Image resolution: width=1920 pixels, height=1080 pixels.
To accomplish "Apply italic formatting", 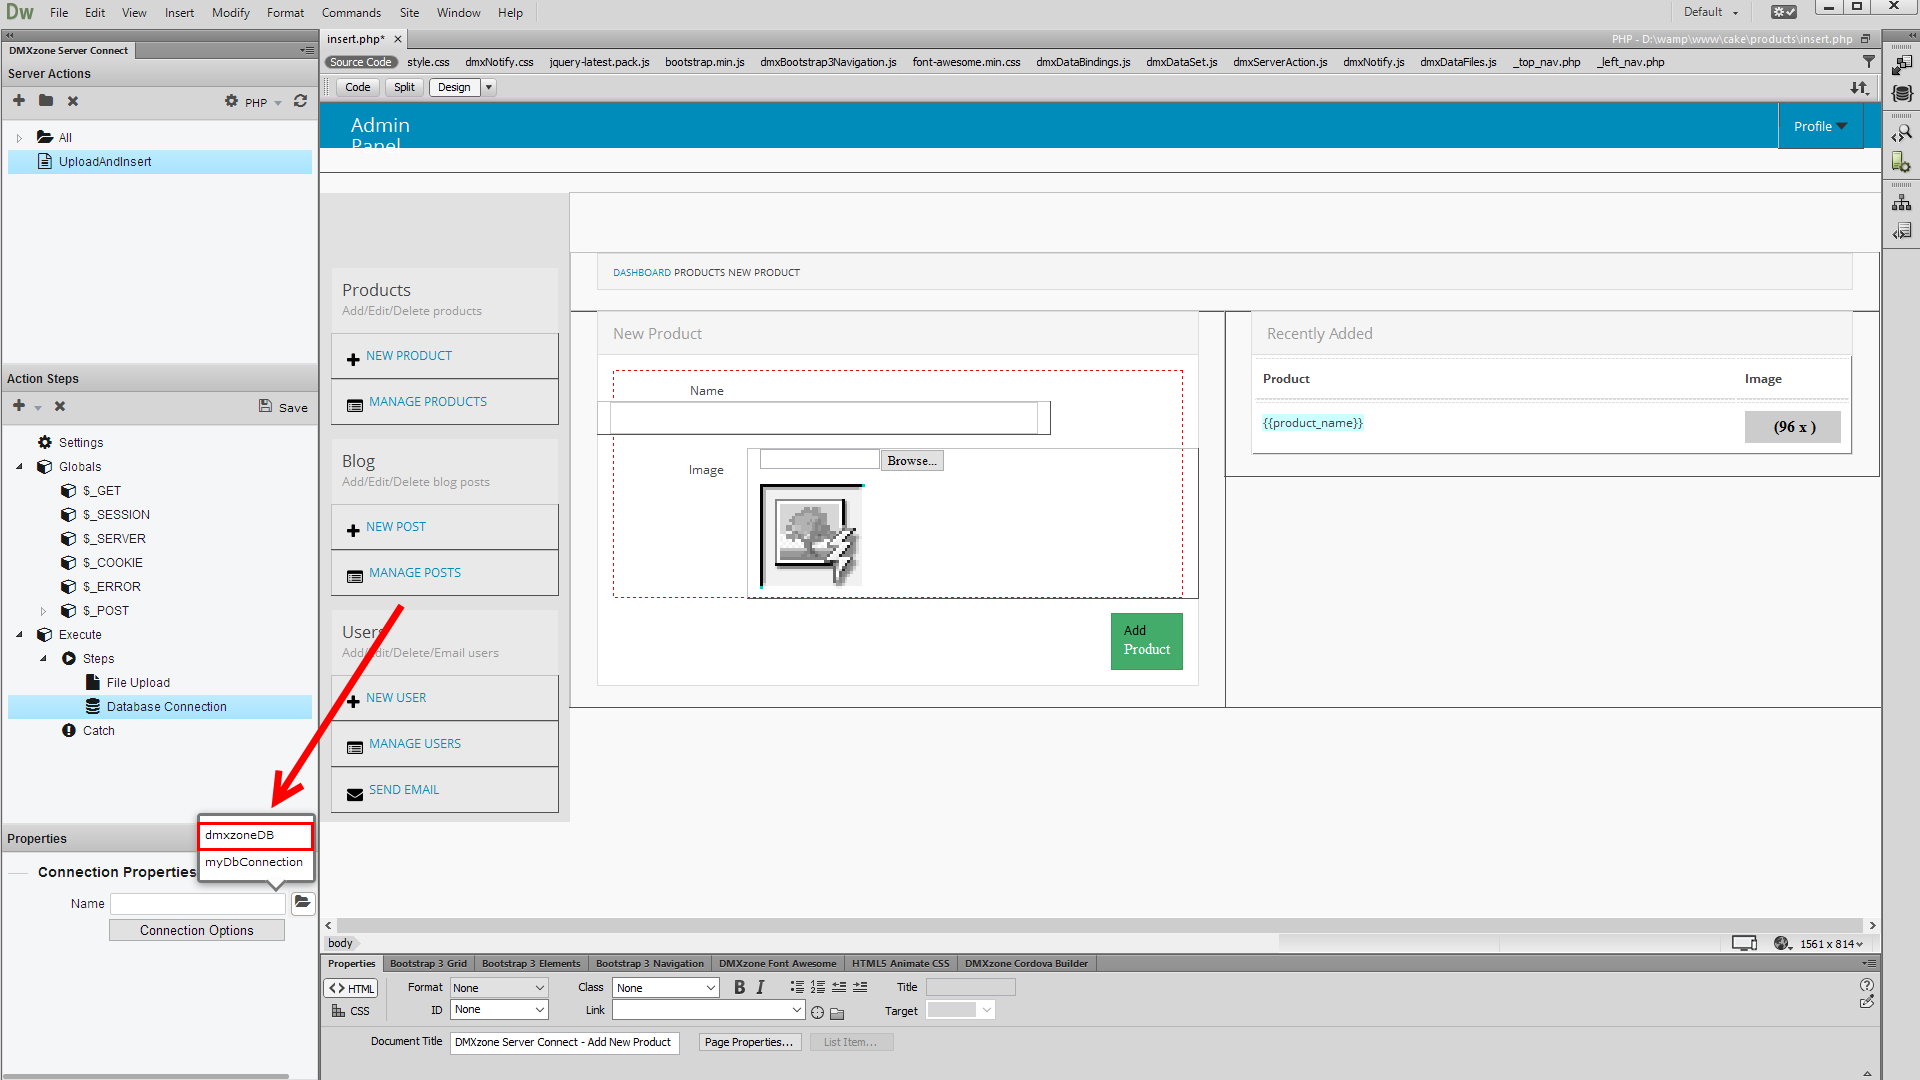I will click(x=760, y=987).
